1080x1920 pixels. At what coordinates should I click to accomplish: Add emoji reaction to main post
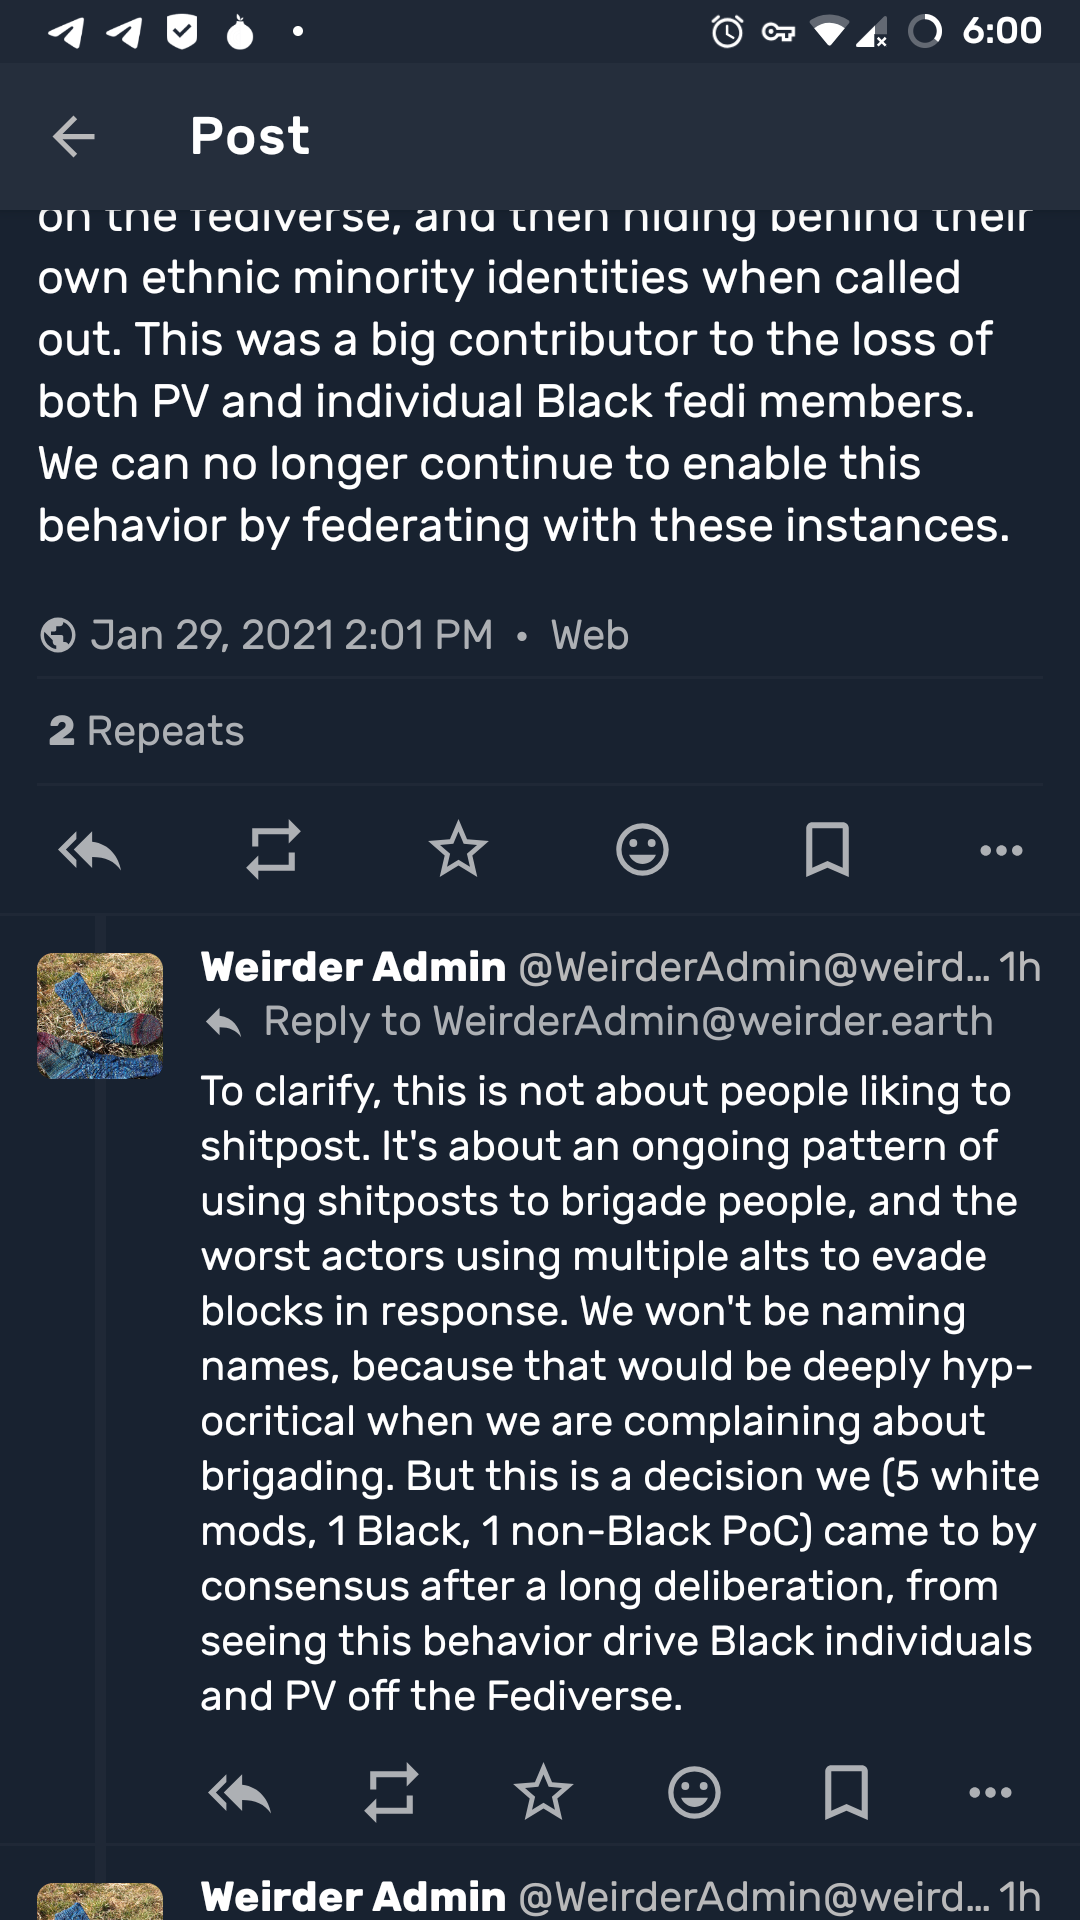tap(642, 850)
